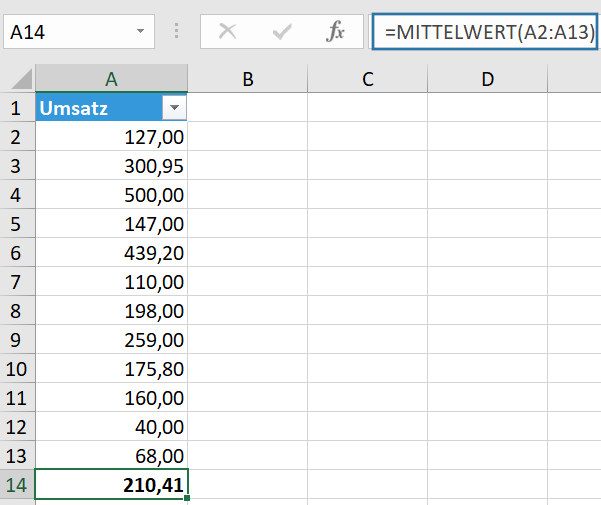Select row 6 header

[17, 252]
